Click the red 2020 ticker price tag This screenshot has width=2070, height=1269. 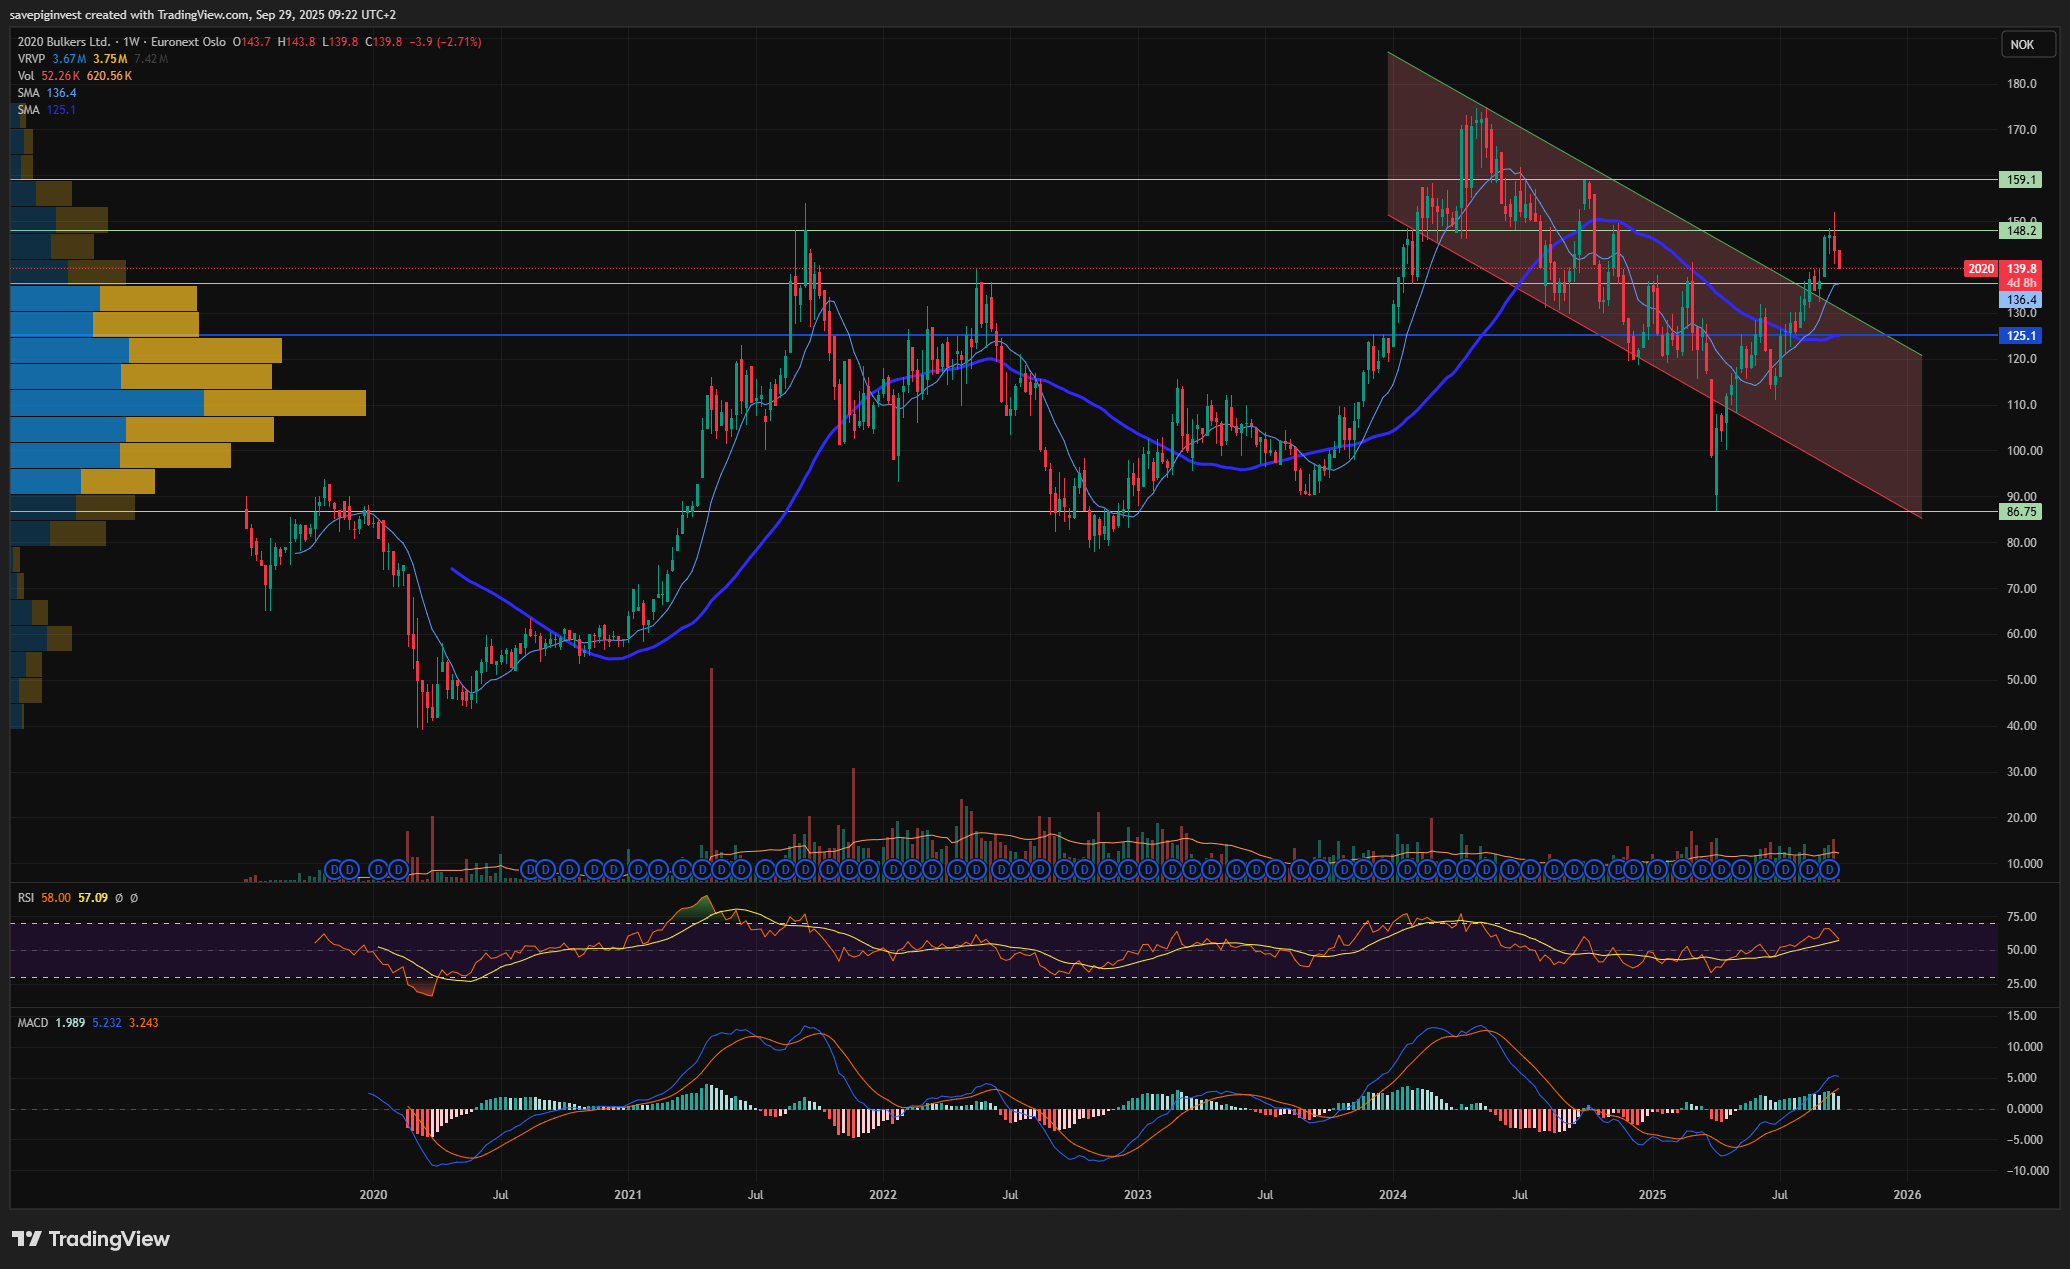pyautogui.click(x=1980, y=269)
